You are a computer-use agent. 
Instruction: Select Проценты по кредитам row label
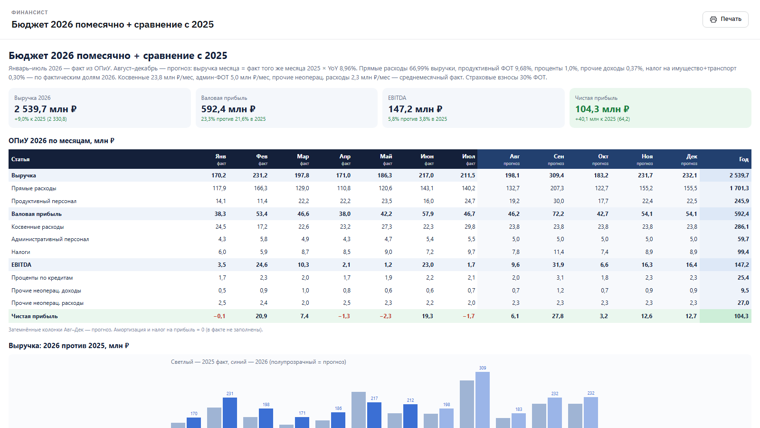coord(42,278)
